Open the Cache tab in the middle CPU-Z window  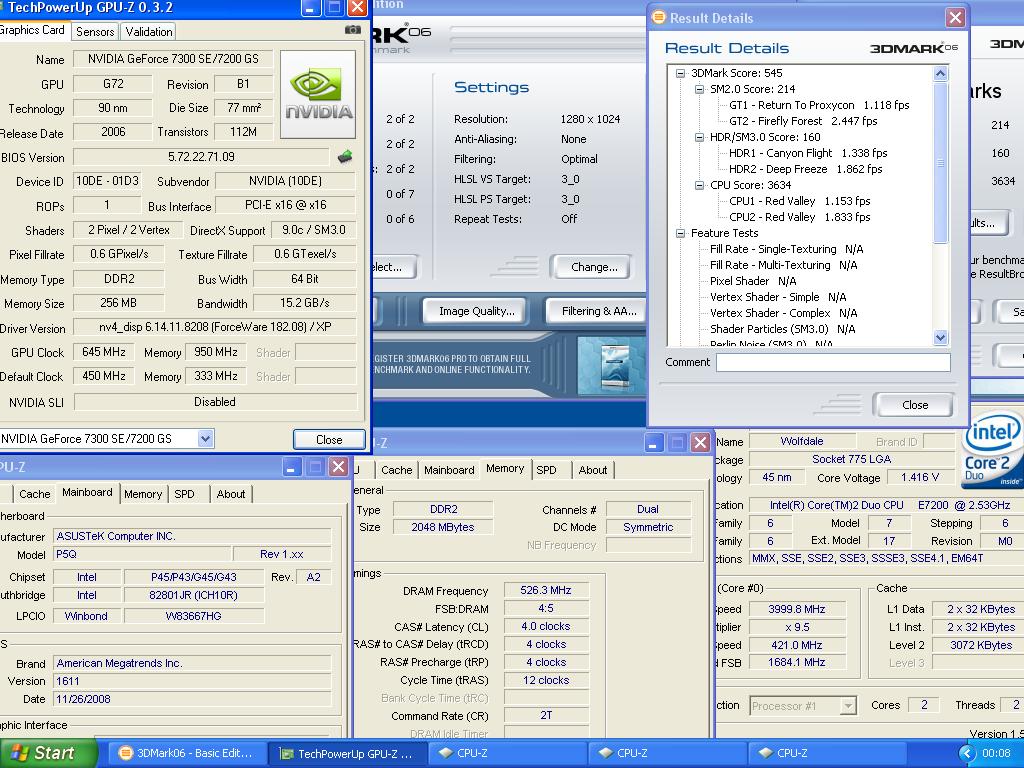click(x=396, y=470)
